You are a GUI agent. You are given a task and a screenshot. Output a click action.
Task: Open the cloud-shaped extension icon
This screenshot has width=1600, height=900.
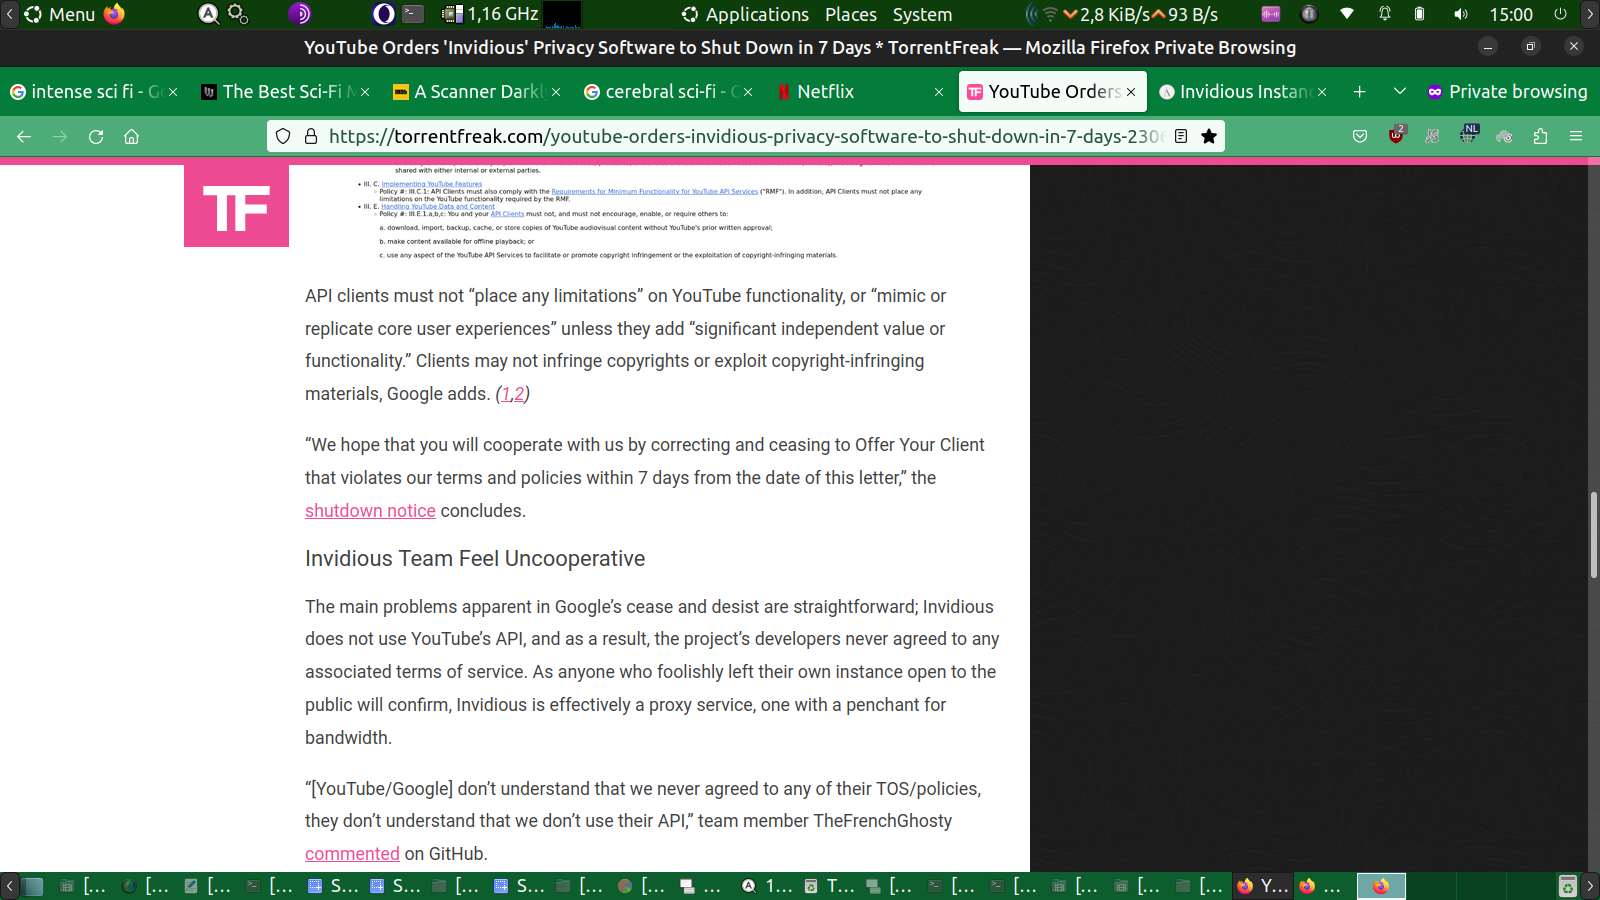(x=1504, y=136)
